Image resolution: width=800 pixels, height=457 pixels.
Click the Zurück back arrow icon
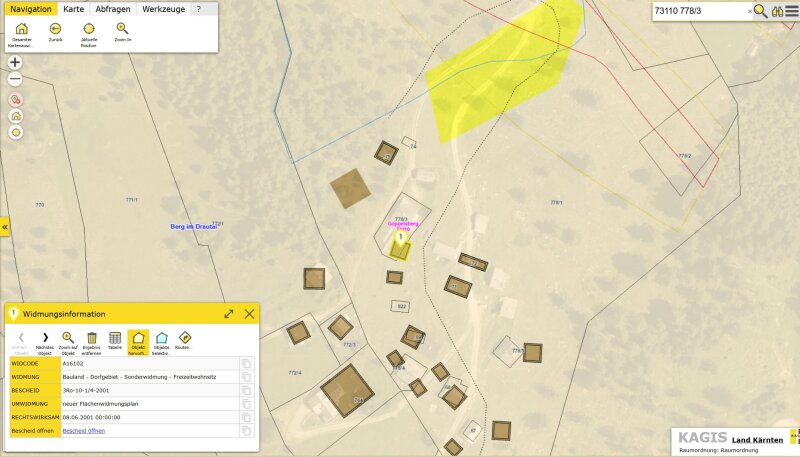55,29
